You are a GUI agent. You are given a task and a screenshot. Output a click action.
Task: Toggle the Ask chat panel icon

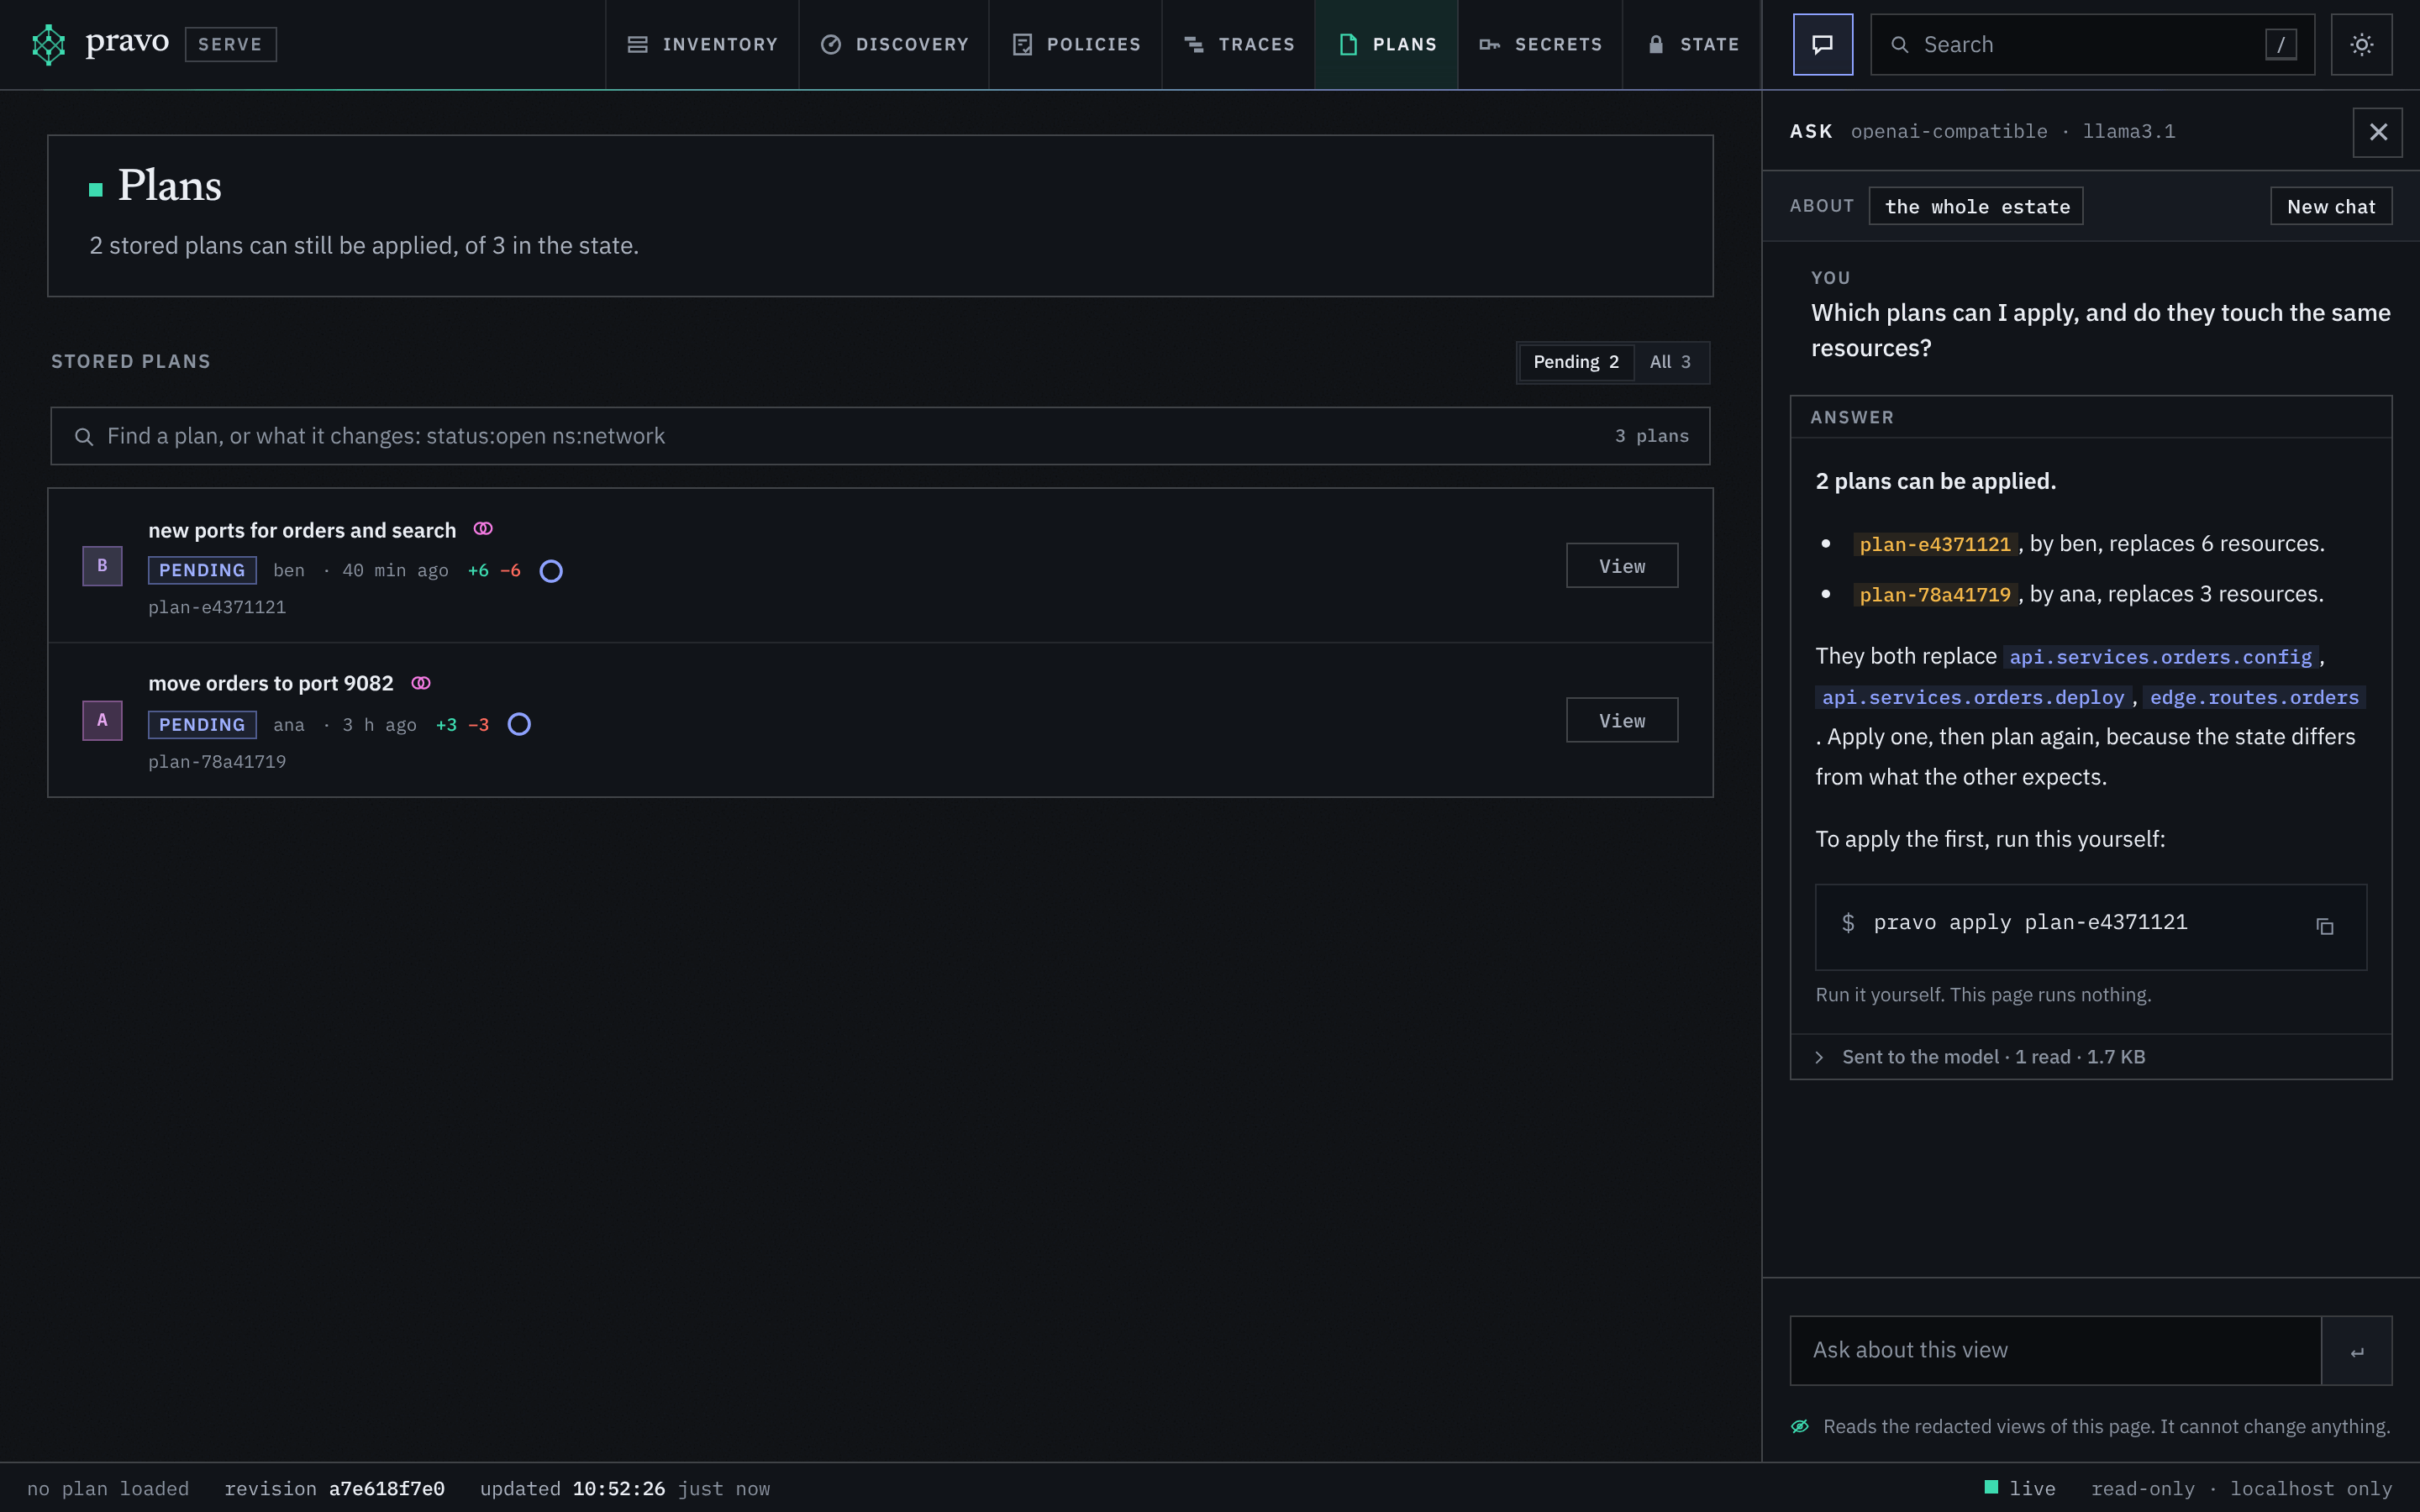point(1822,44)
